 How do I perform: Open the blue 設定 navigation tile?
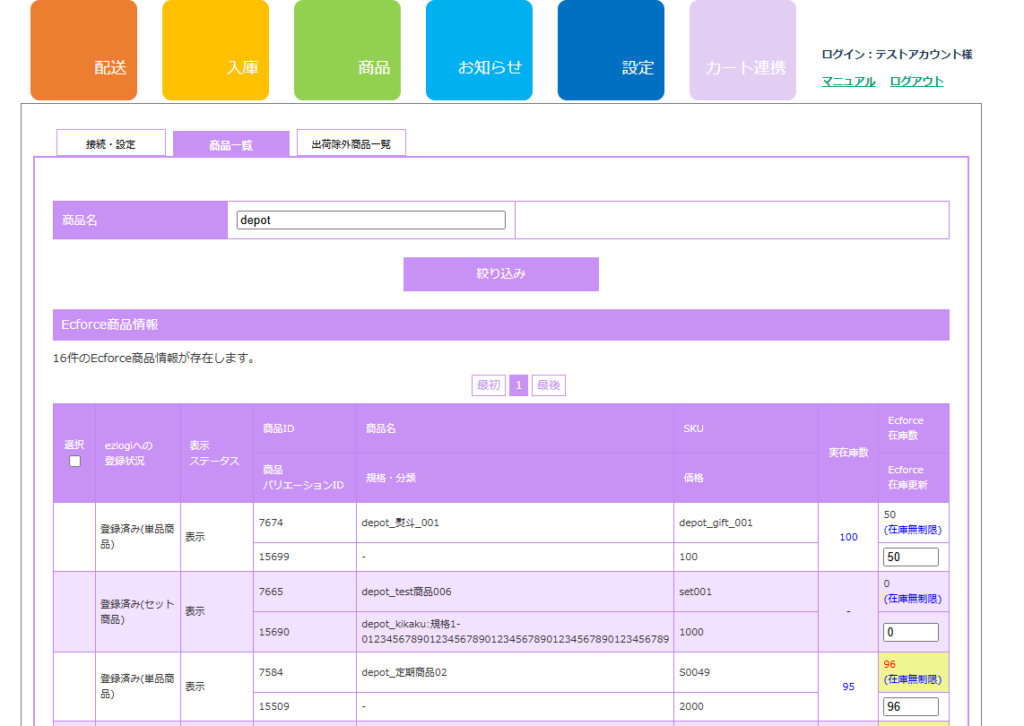610,51
